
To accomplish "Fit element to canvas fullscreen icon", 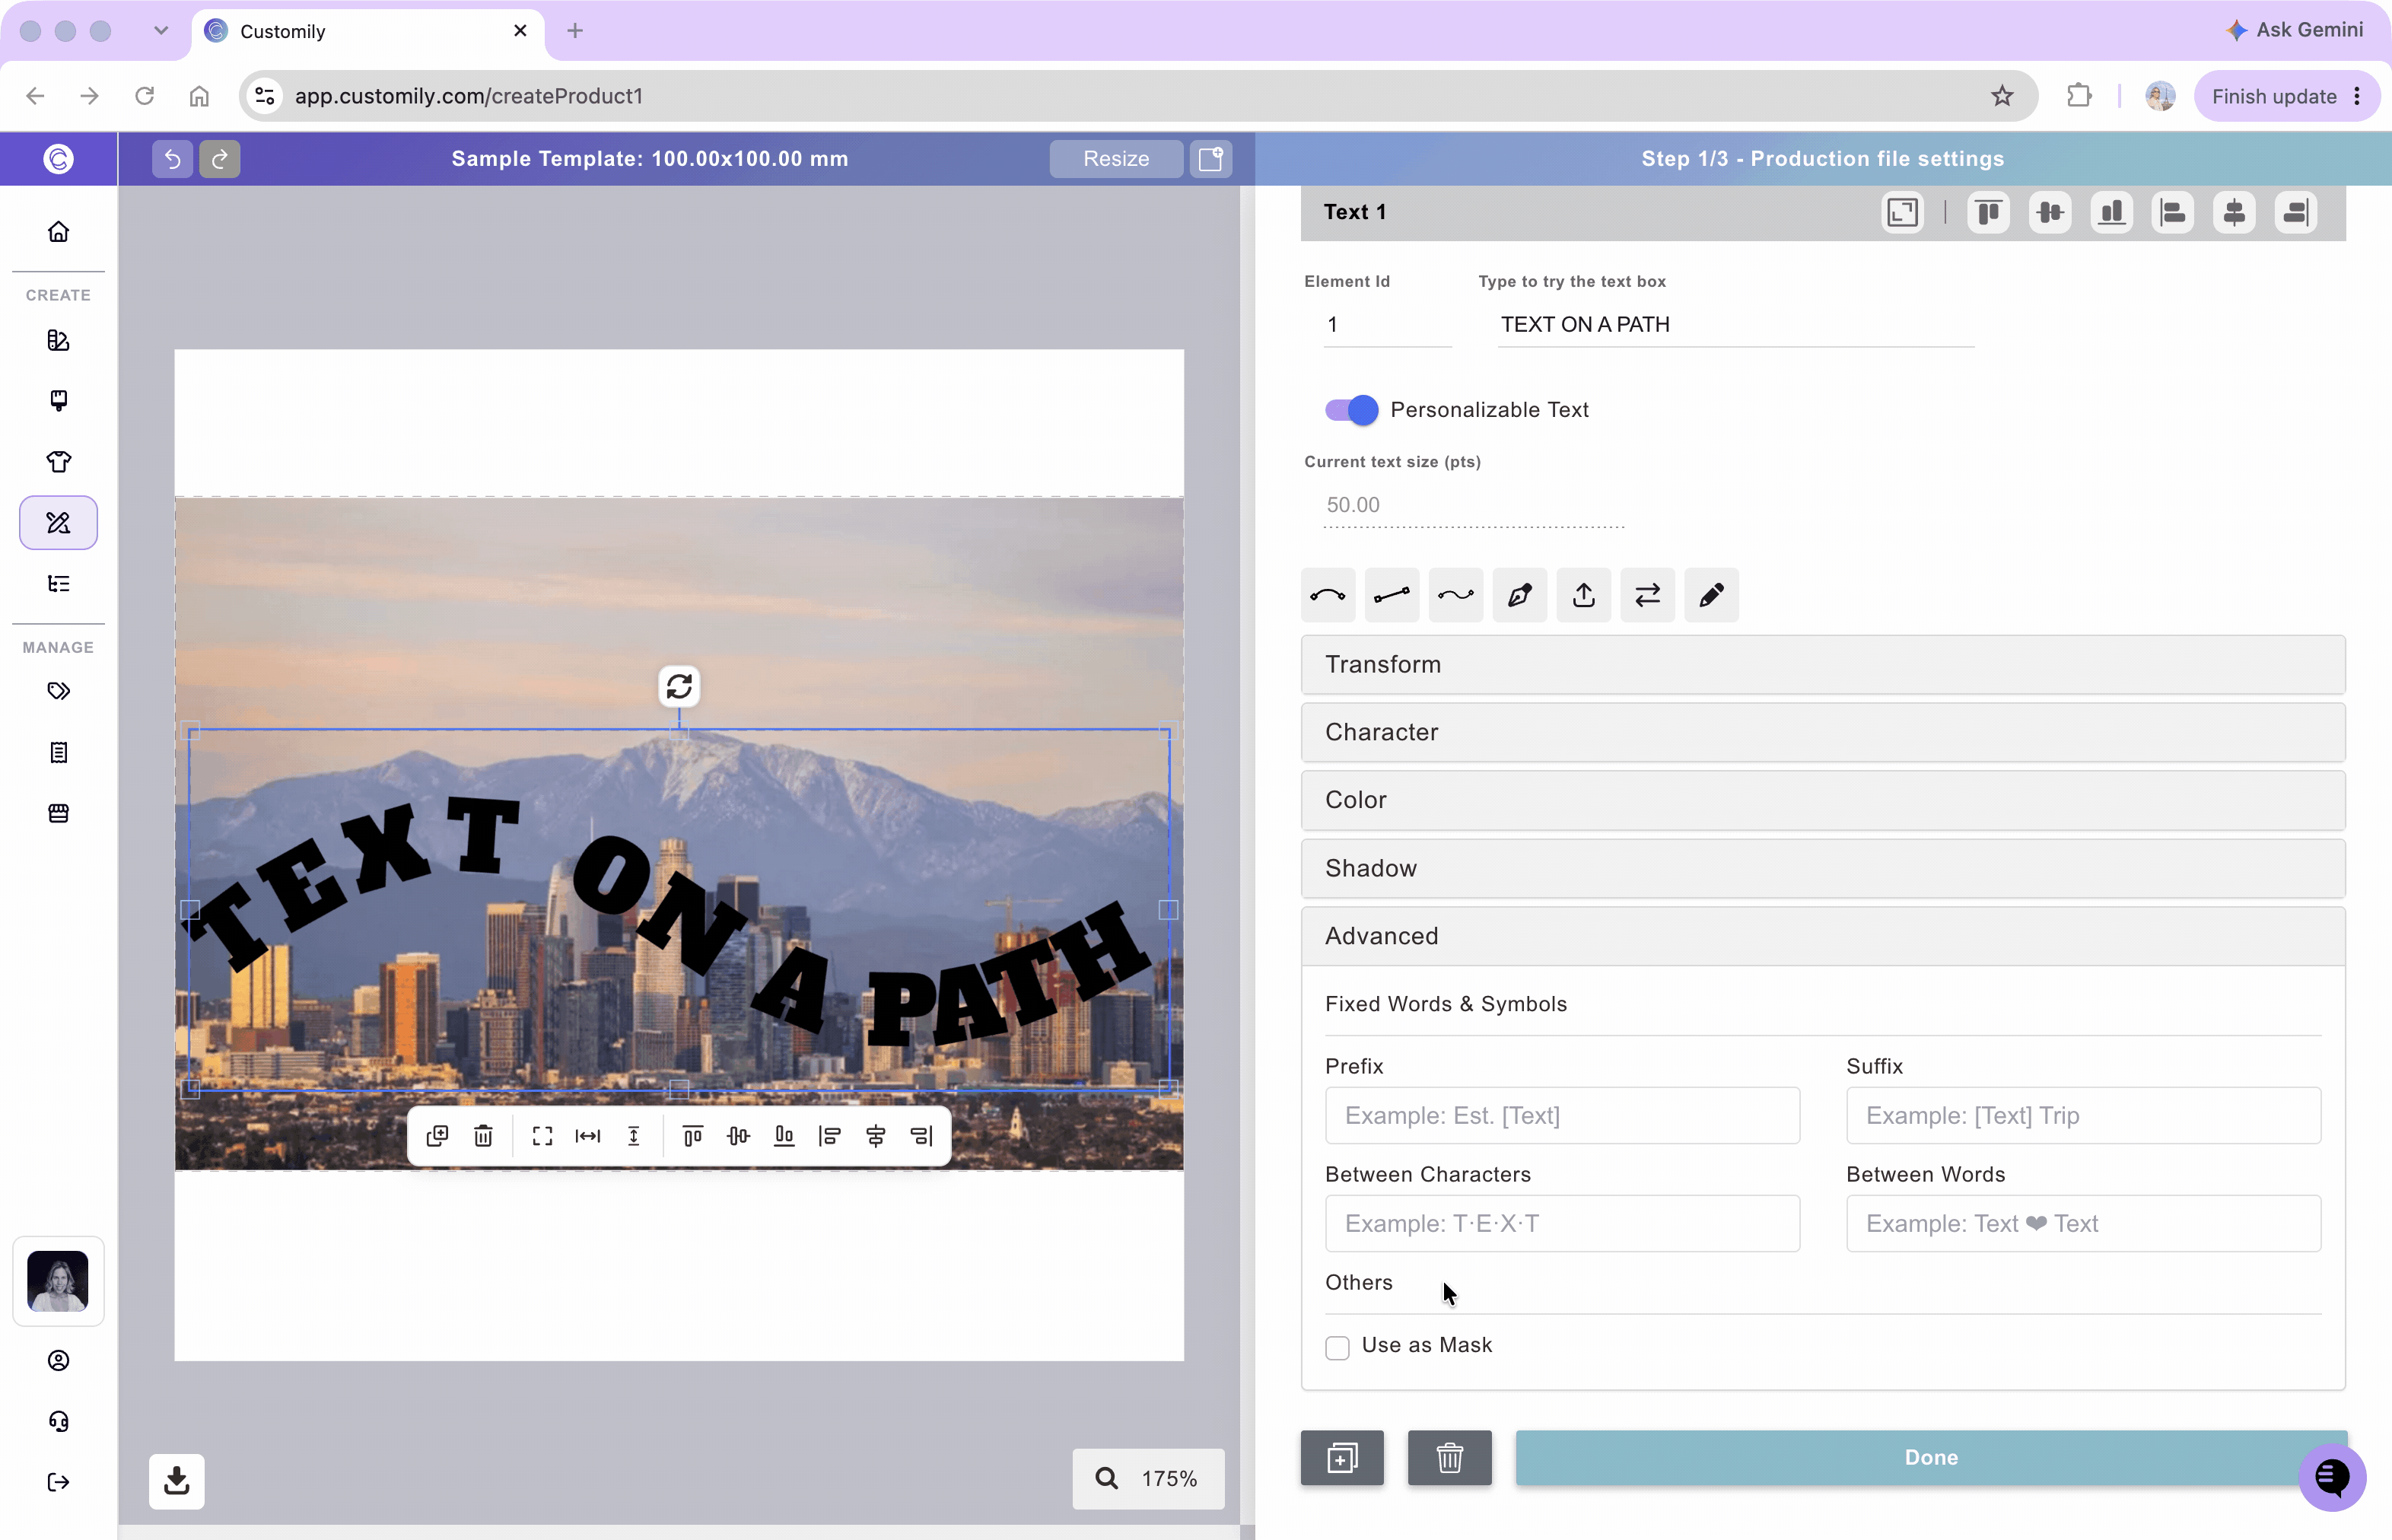I will pos(542,1136).
